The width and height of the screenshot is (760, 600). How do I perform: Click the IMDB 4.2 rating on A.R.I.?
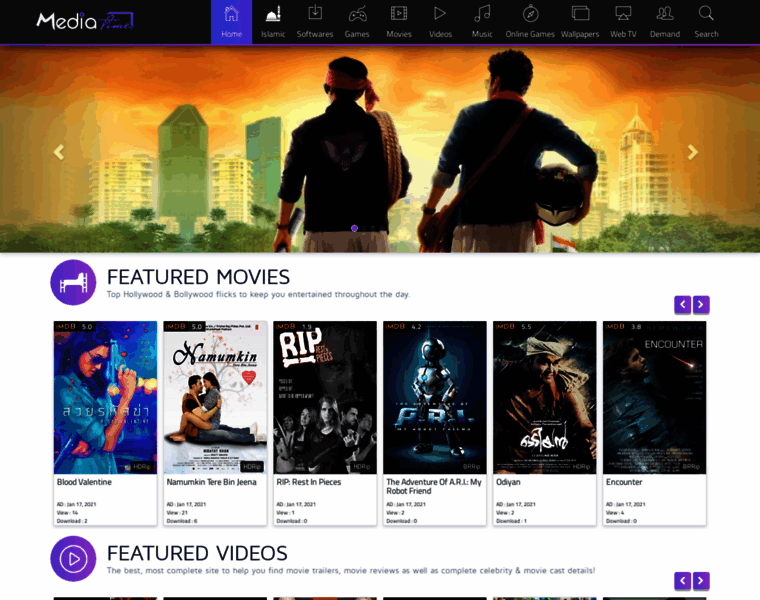(403, 327)
